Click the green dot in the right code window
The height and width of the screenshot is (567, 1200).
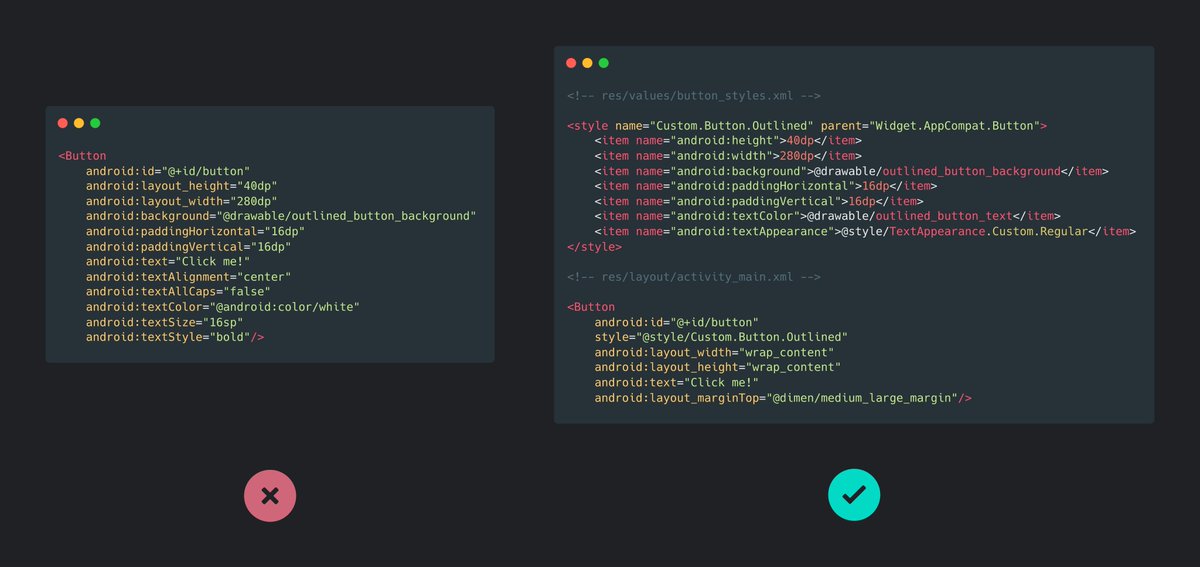click(603, 63)
